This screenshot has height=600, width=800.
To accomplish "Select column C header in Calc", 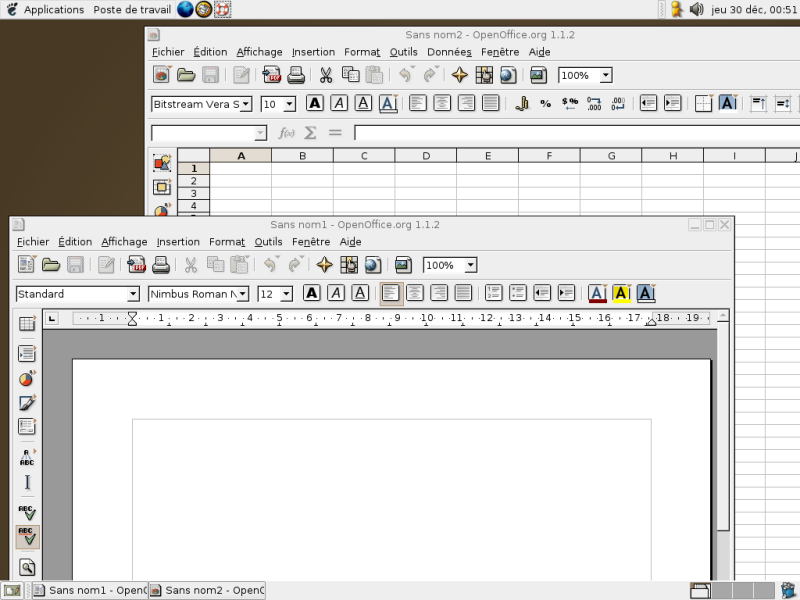I will point(364,156).
